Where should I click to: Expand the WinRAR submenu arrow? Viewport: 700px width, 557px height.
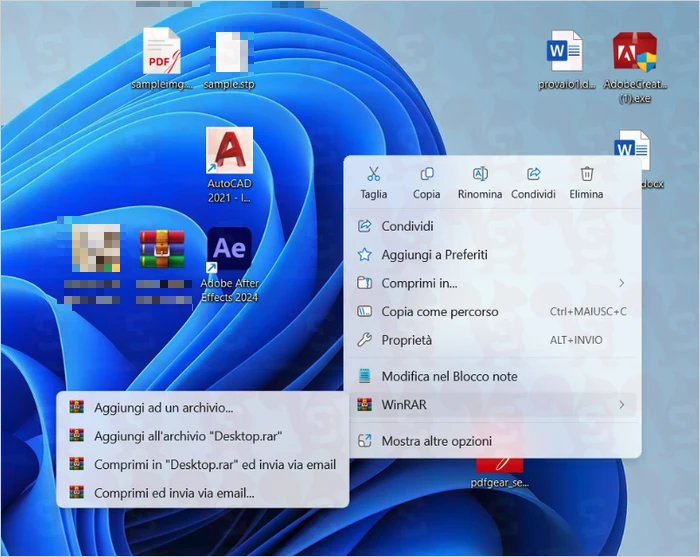(x=622, y=405)
